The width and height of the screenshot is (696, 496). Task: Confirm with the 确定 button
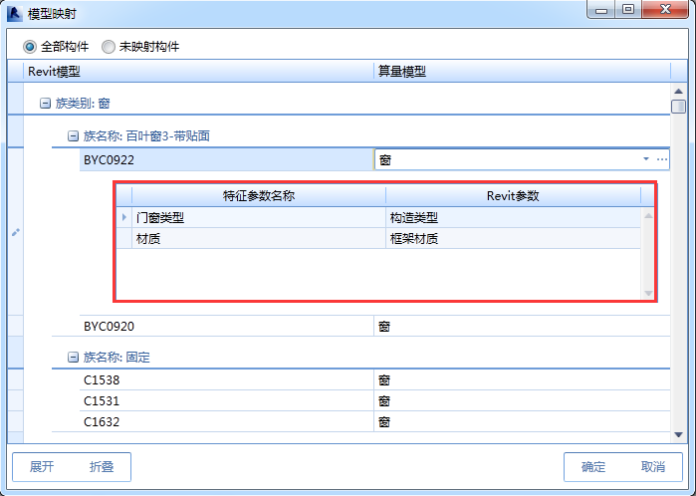[x=593, y=467]
